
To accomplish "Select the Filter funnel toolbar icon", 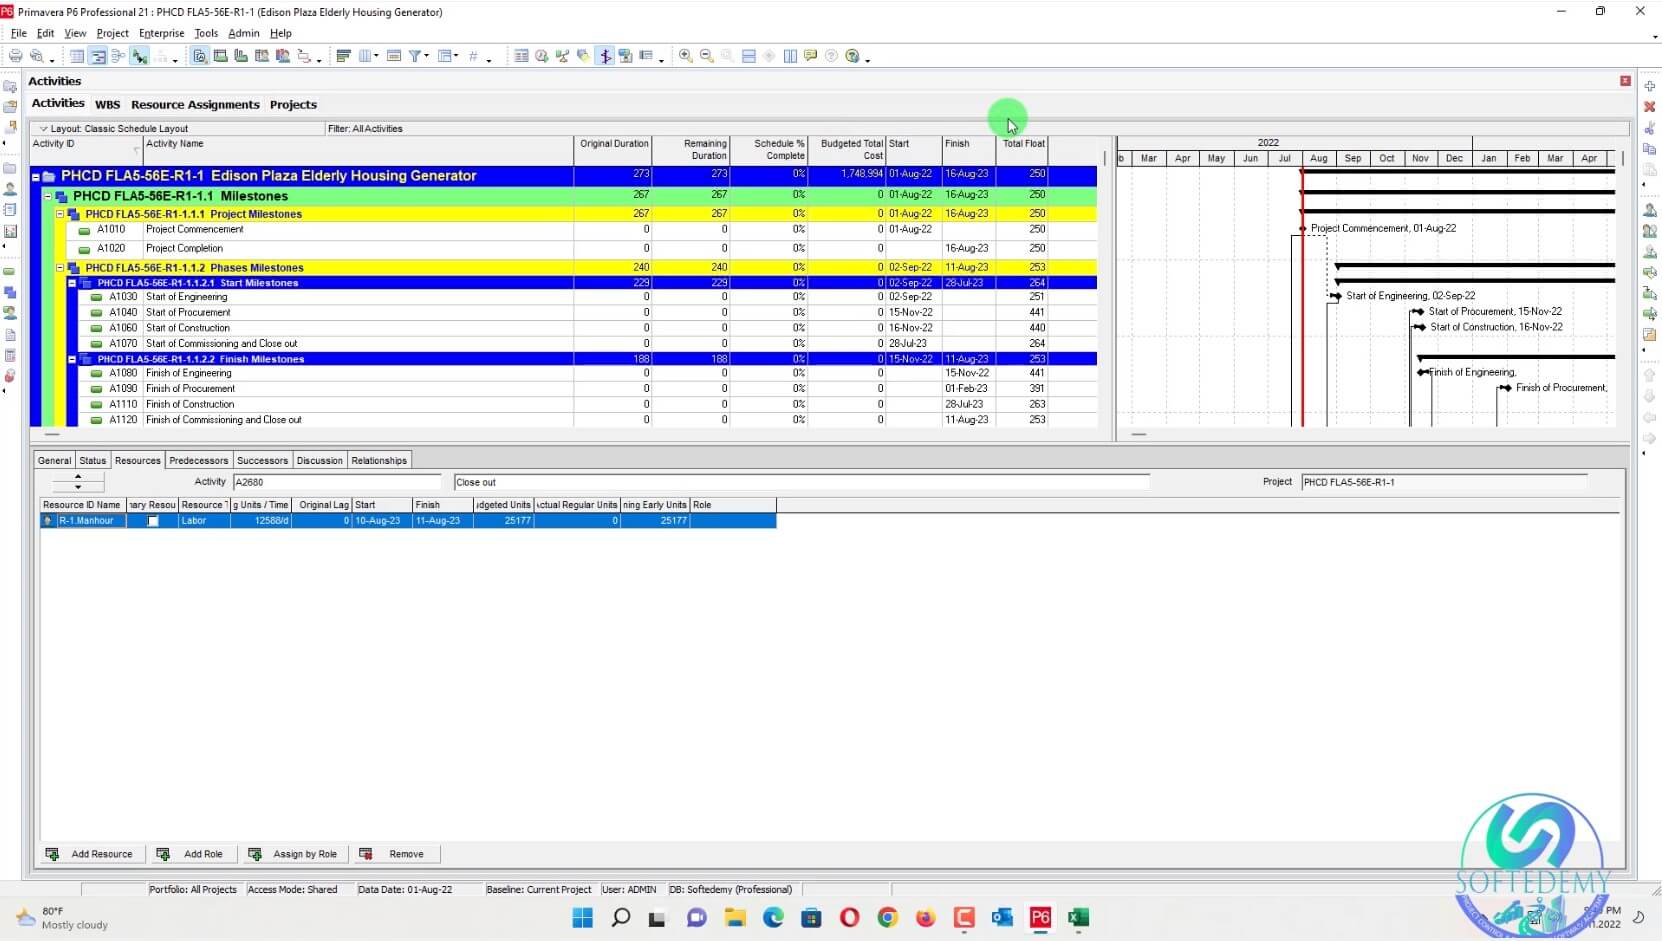I will pyautogui.click(x=415, y=56).
